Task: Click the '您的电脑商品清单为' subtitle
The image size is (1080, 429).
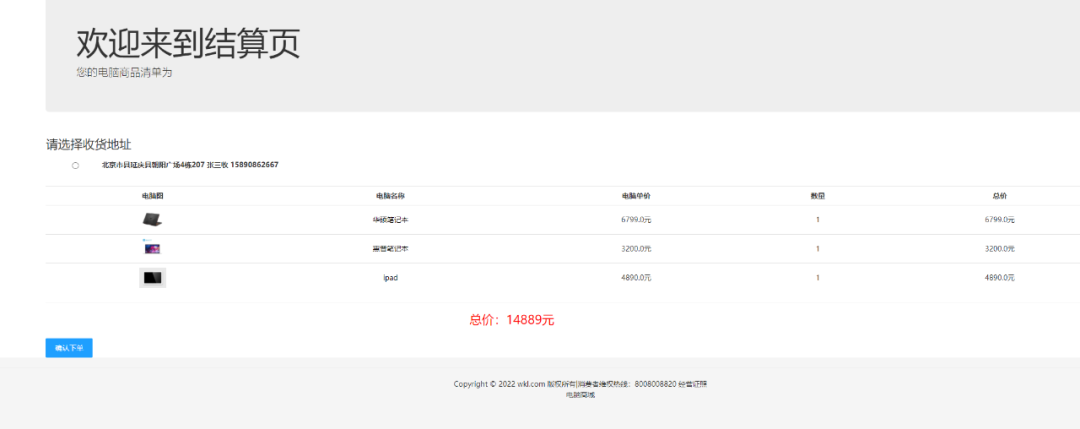Action: (124, 72)
